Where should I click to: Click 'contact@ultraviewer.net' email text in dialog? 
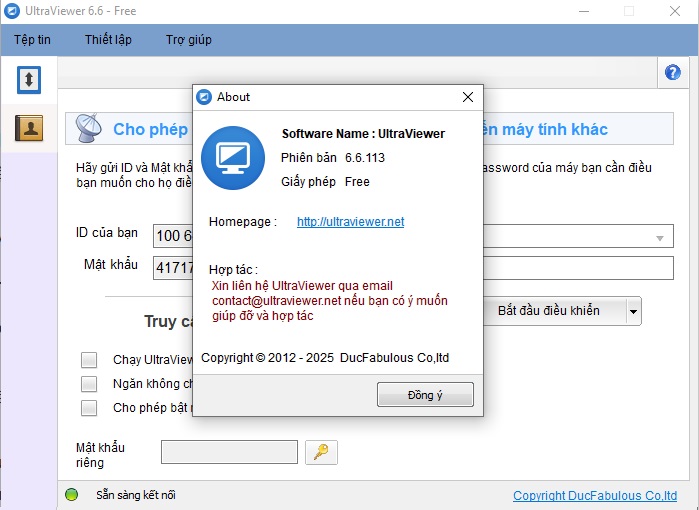(276, 301)
